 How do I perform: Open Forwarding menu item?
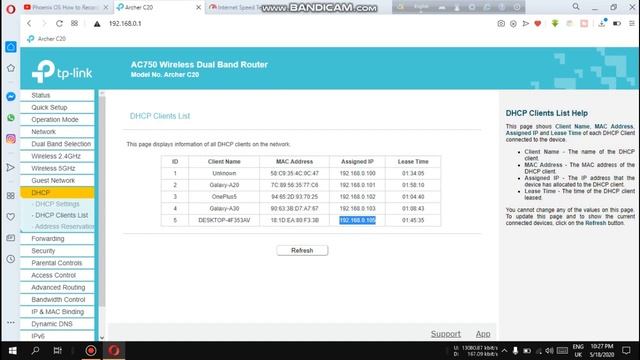pyautogui.click(x=57, y=239)
